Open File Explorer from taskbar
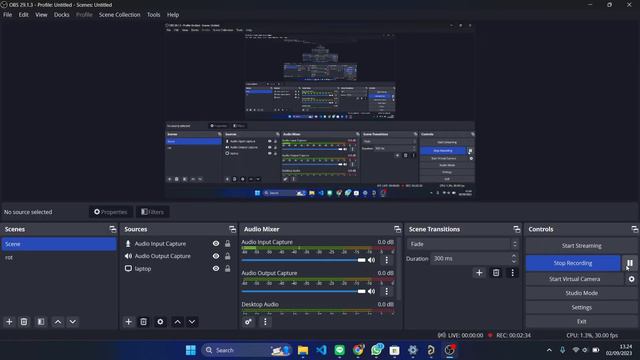This screenshot has height=360, width=640. point(303,350)
